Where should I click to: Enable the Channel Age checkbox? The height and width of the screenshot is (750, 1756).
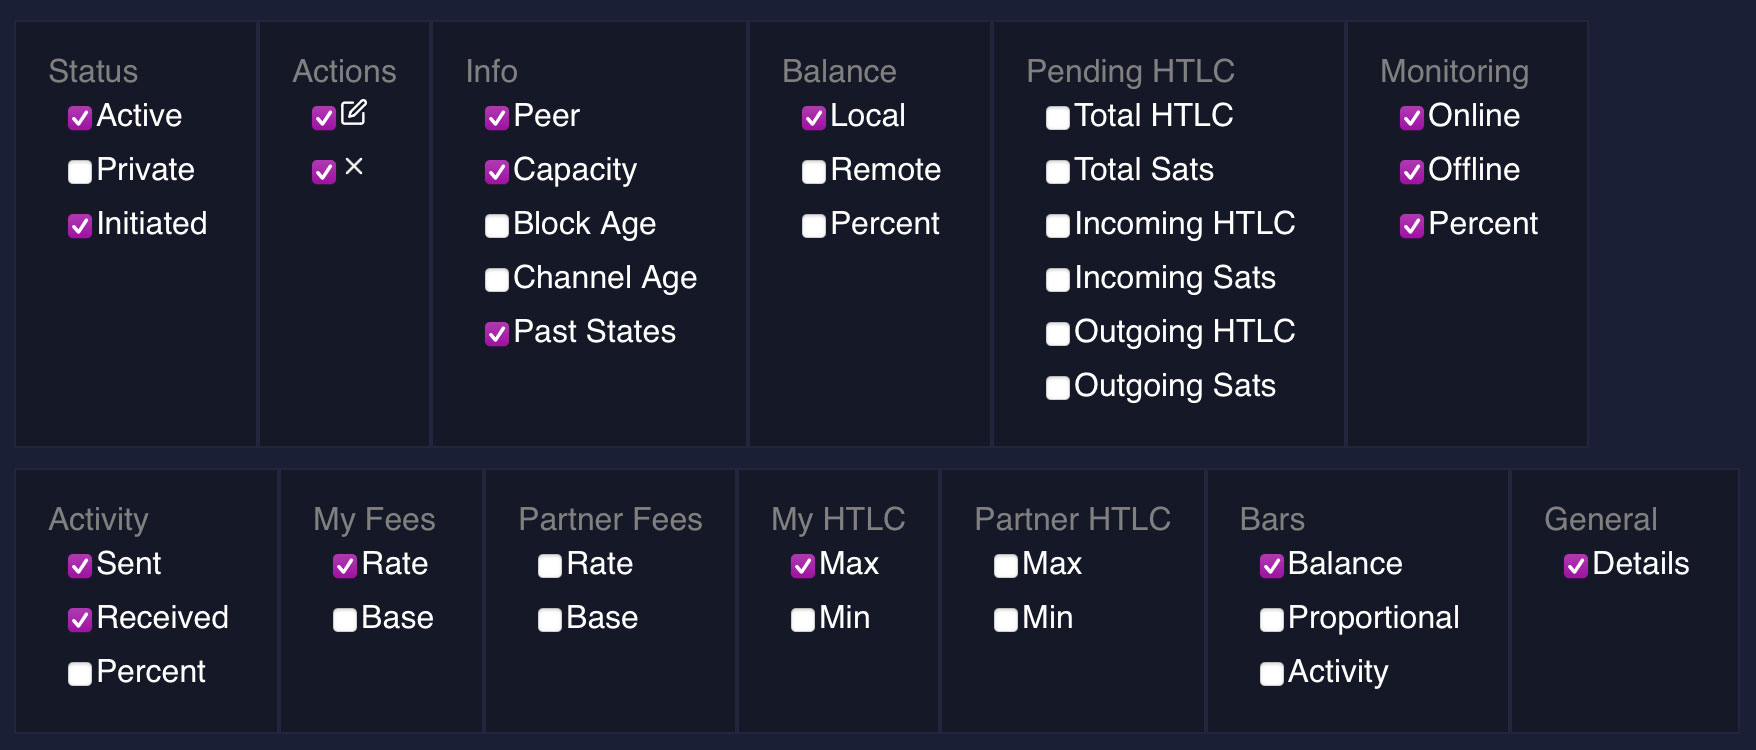497,280
